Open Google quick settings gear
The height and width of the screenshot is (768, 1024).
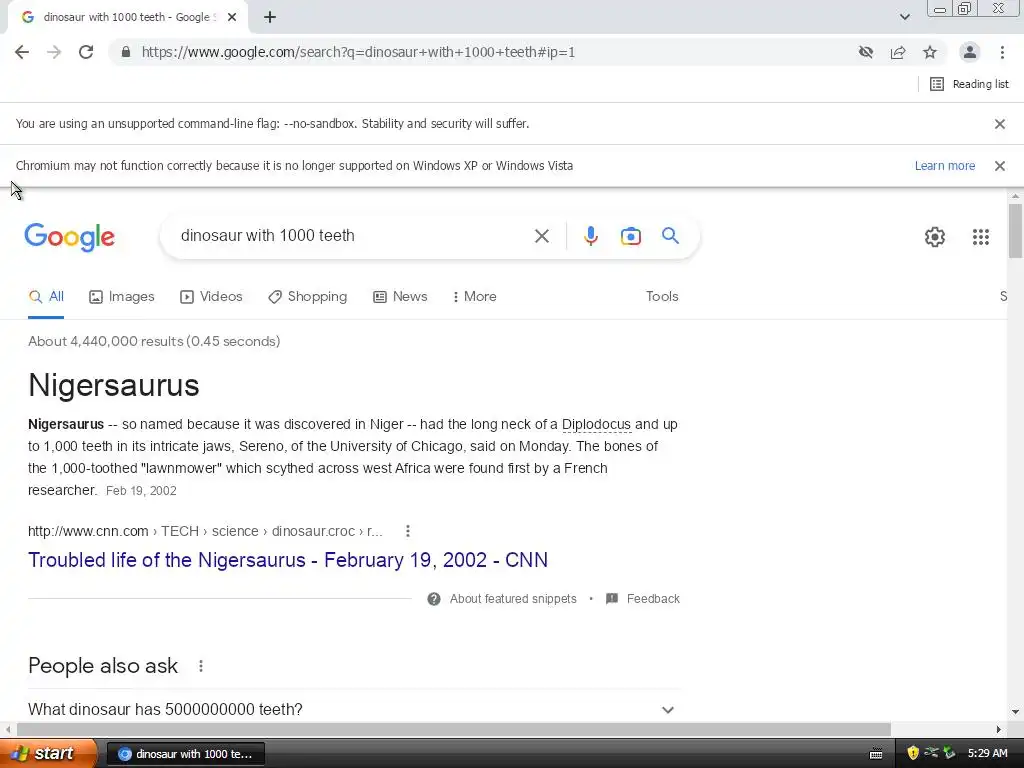coord(935,237)
